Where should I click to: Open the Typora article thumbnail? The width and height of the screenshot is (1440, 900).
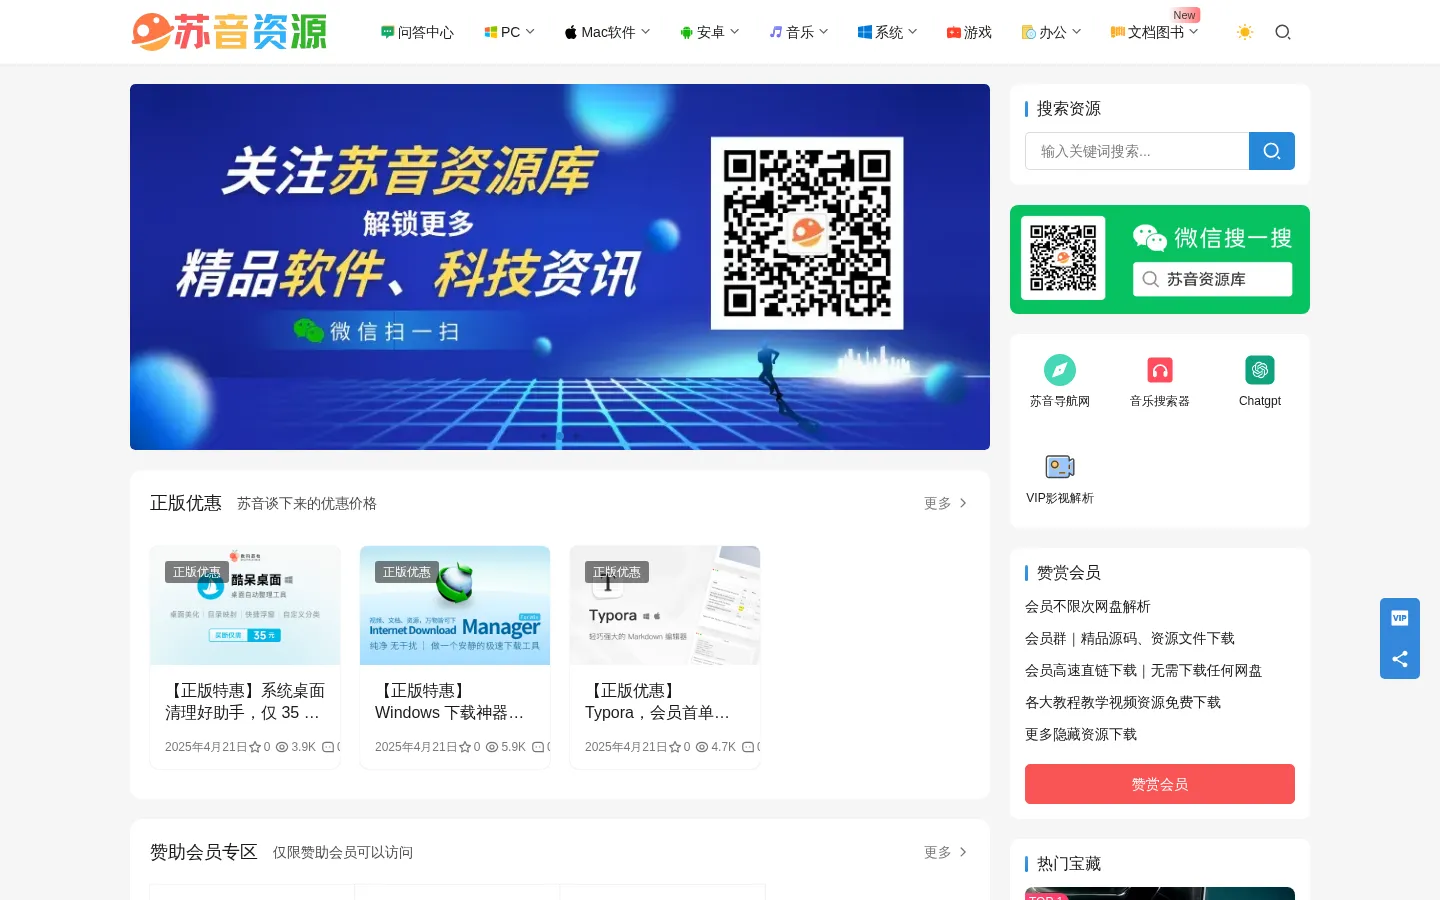click(665, 605)
